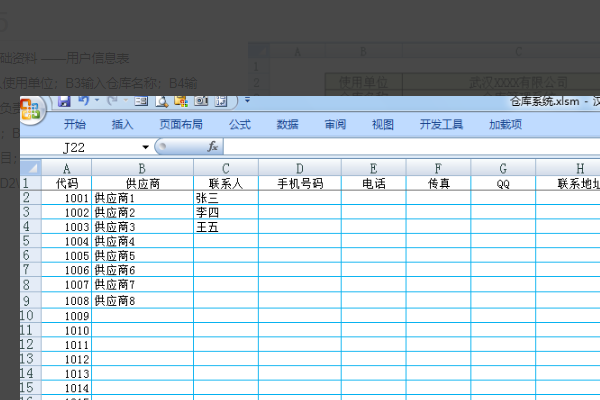
Task: Select column D header
Action: coord(300,168)
